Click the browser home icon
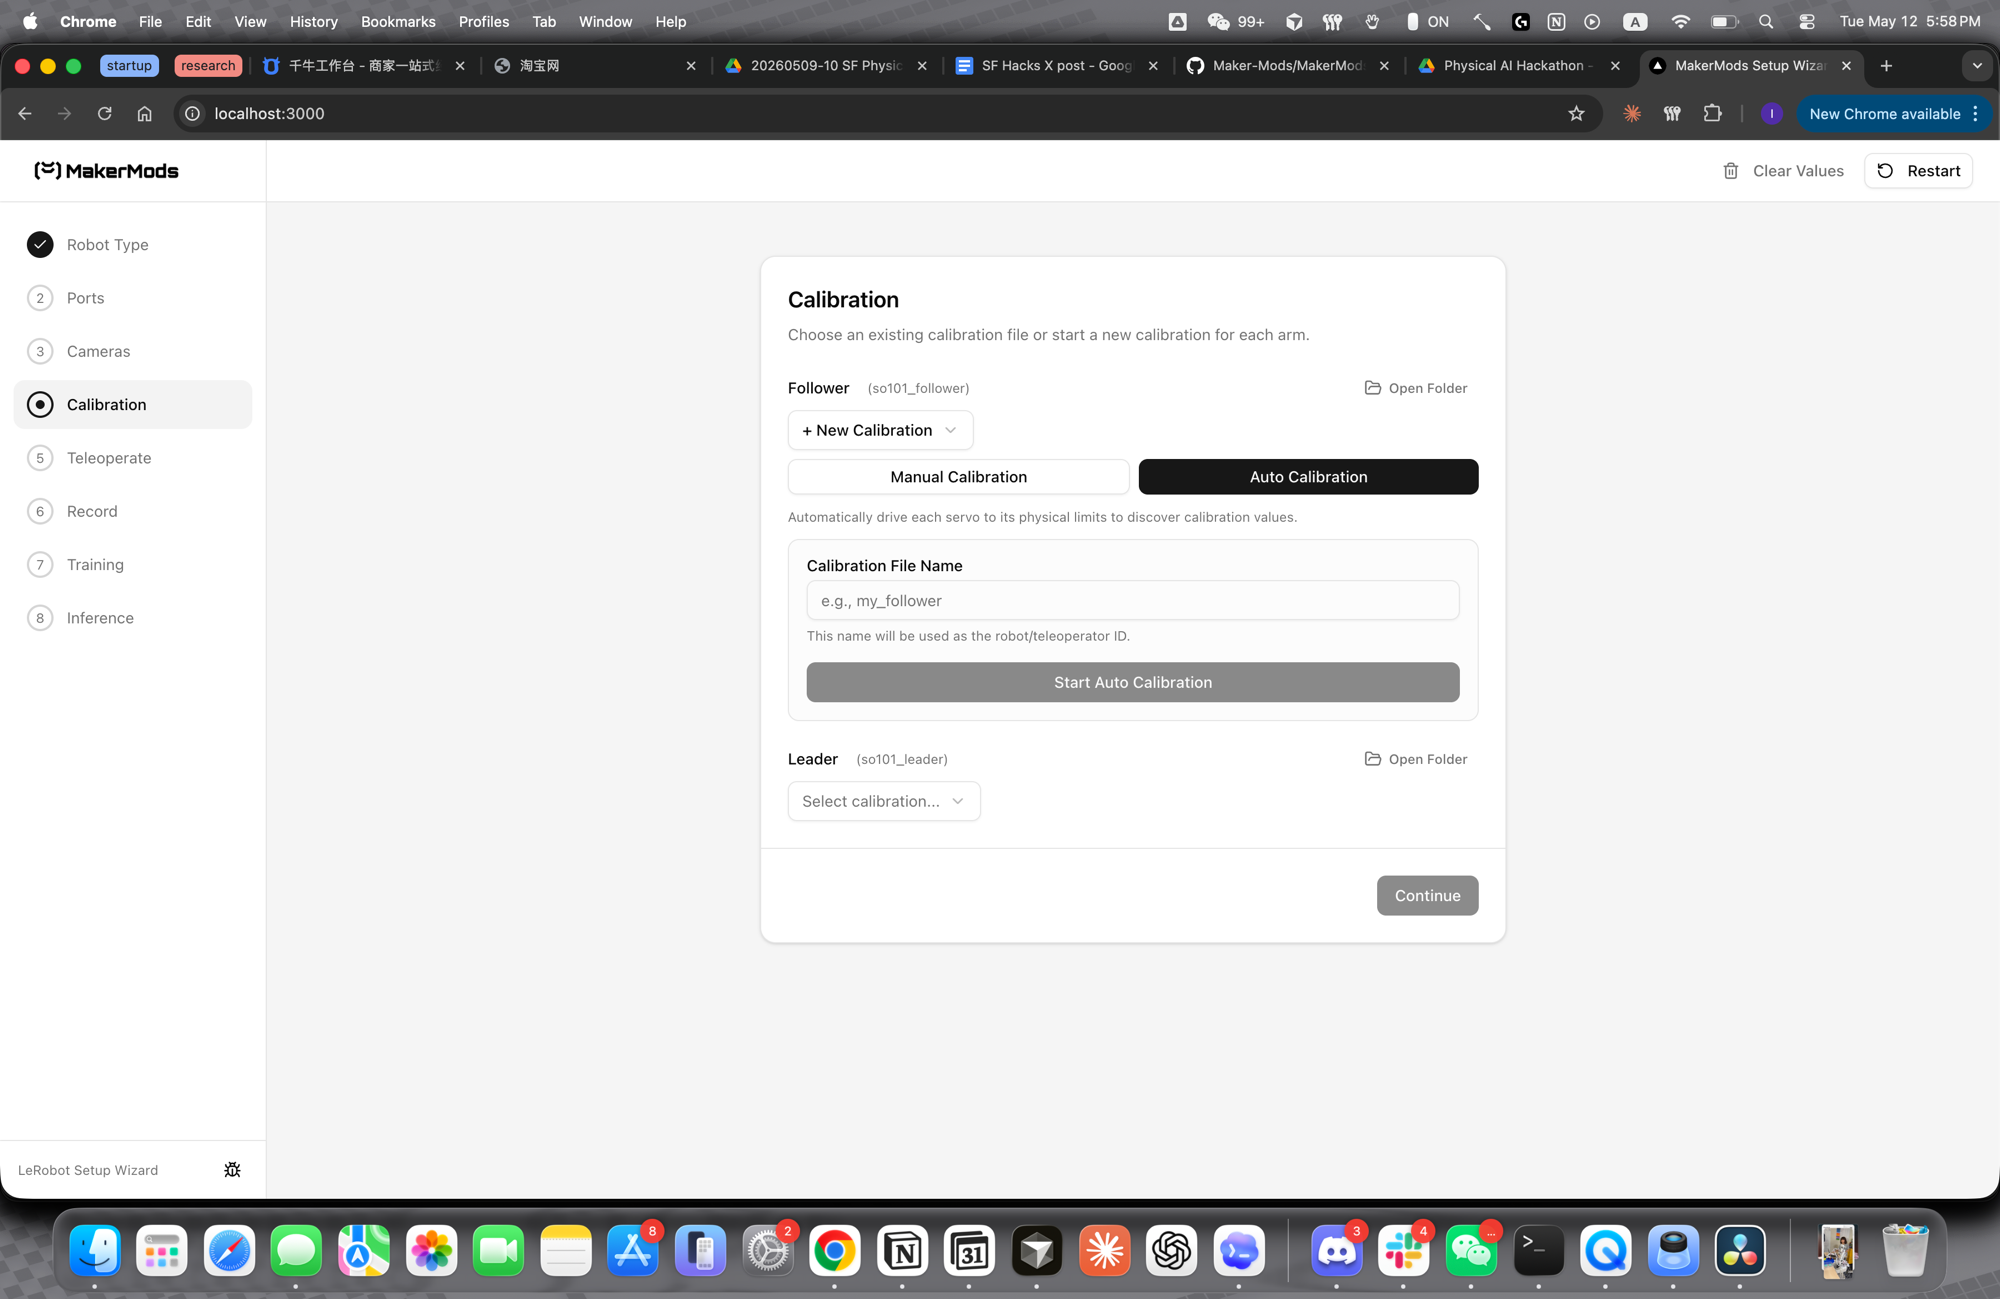 click(x=144, y=114)
